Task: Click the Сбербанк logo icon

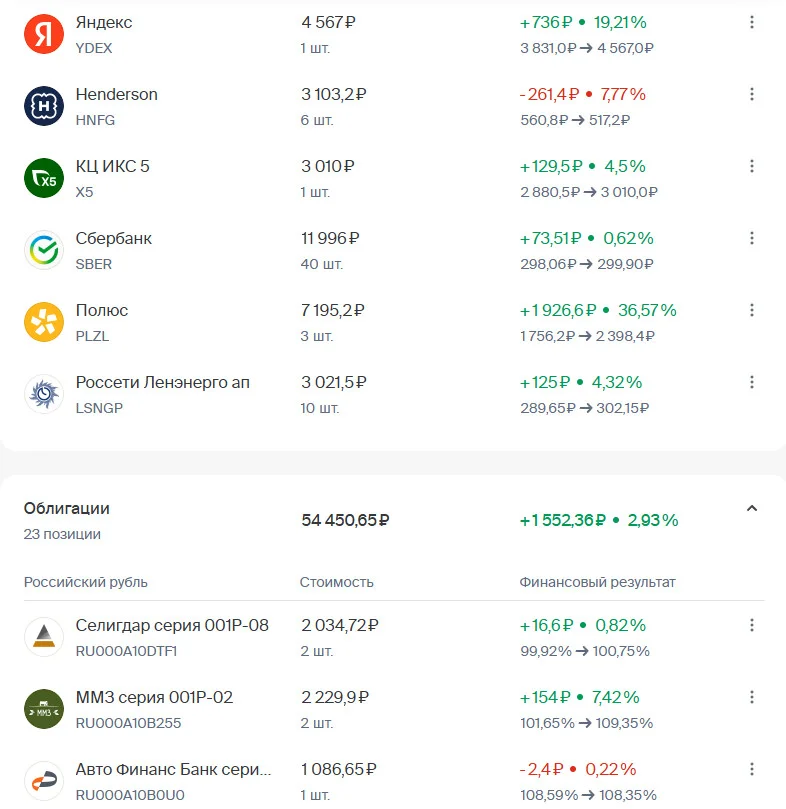Action: (44, 250)
